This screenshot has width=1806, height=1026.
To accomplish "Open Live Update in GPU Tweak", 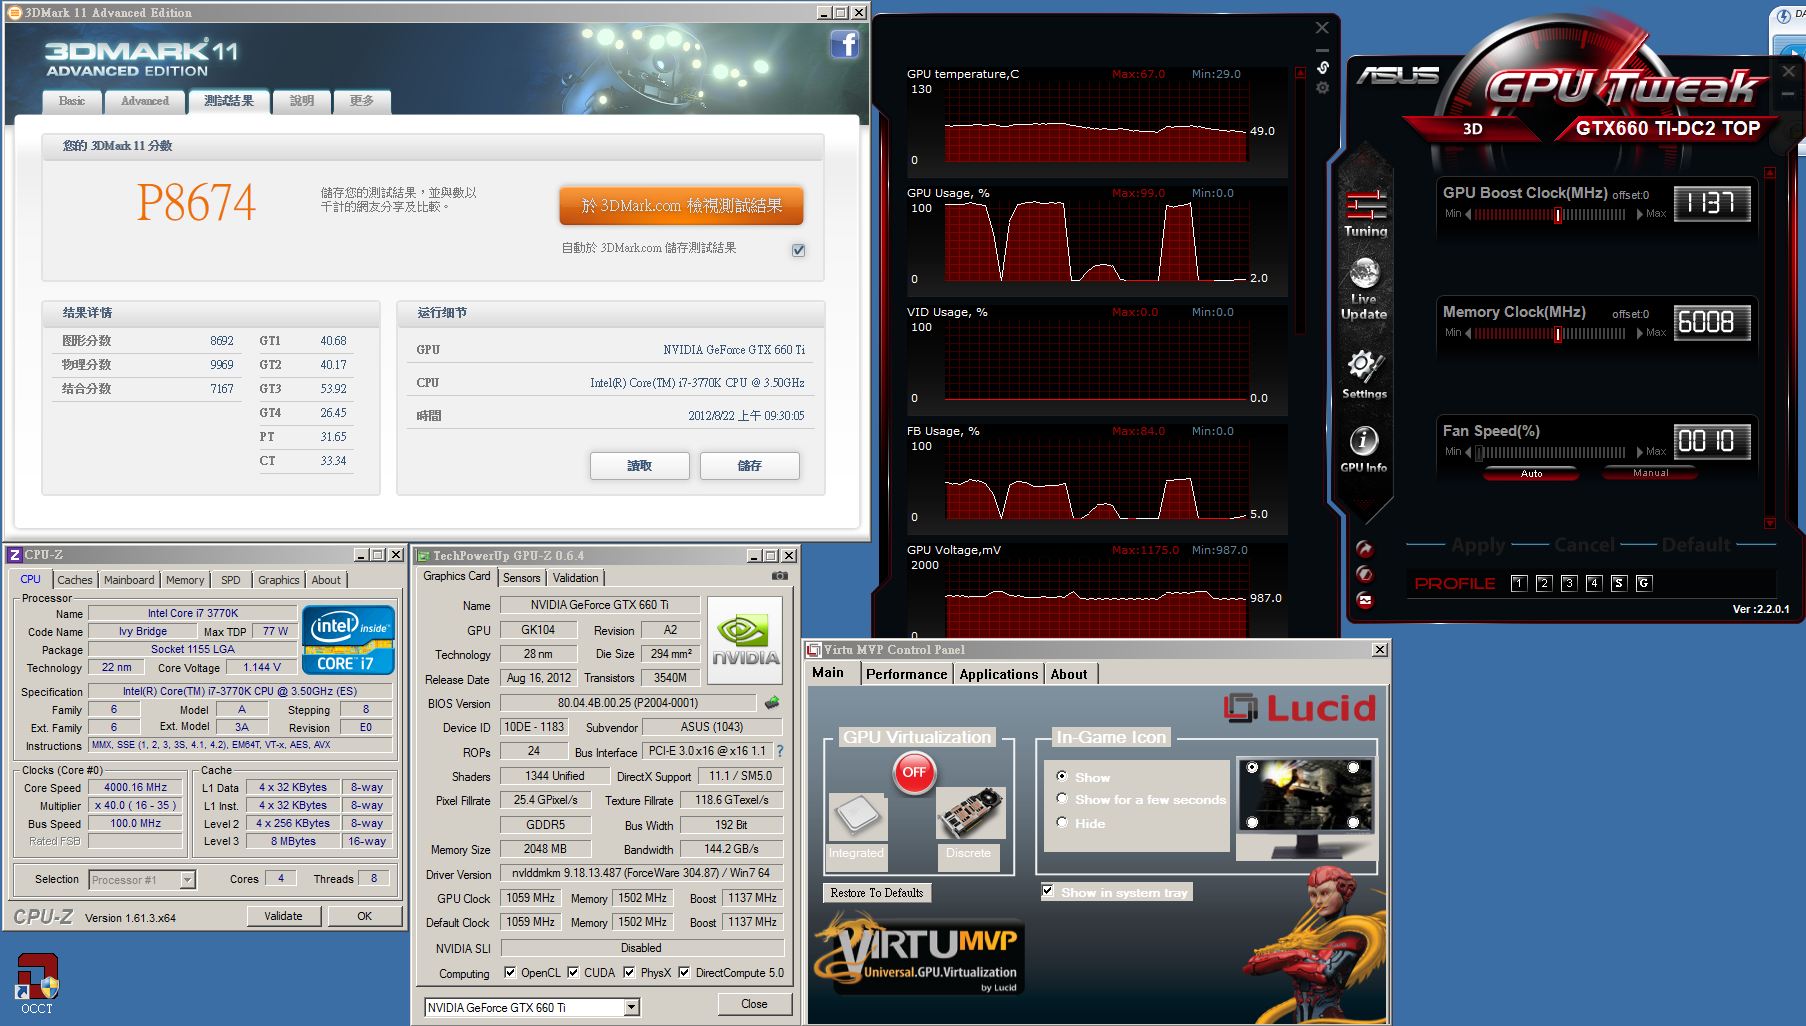I will point(1364,288).
